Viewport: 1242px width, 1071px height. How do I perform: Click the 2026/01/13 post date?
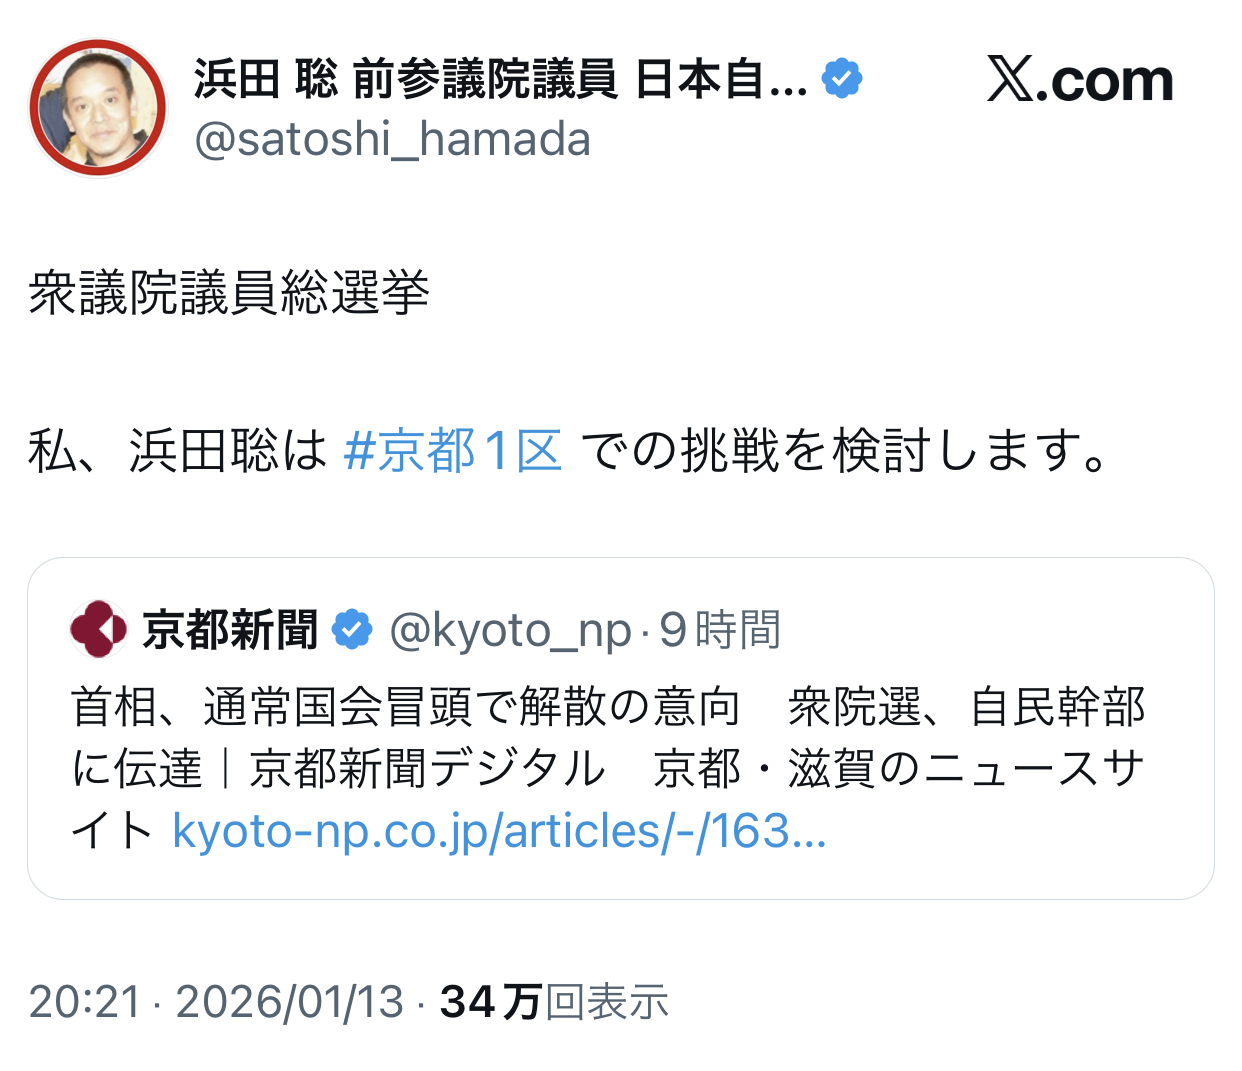pyautogui.click(x=290, y=1002)
